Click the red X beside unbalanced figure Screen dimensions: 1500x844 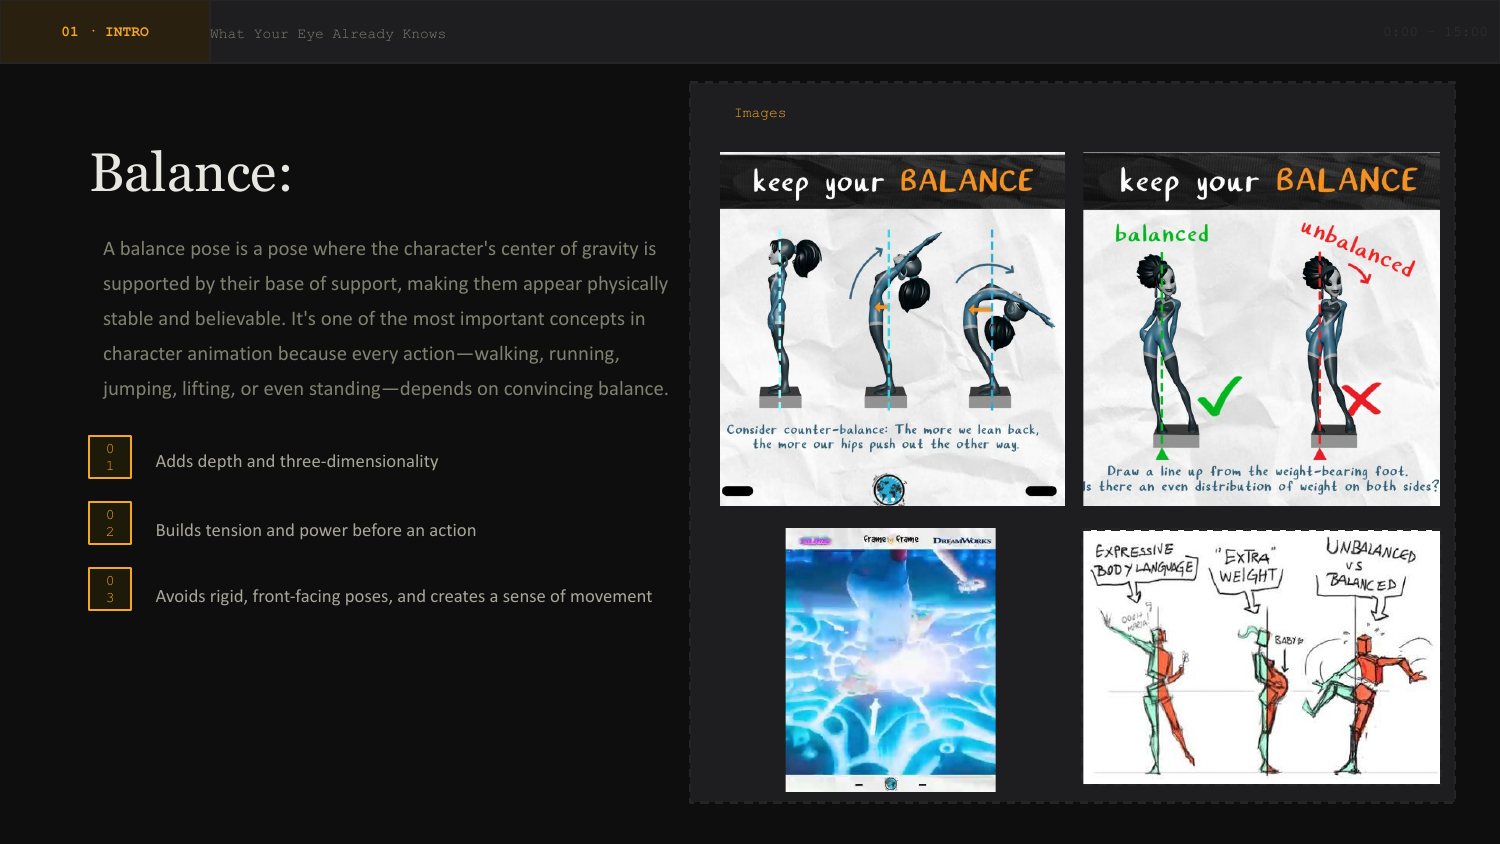coord(1362,398)
